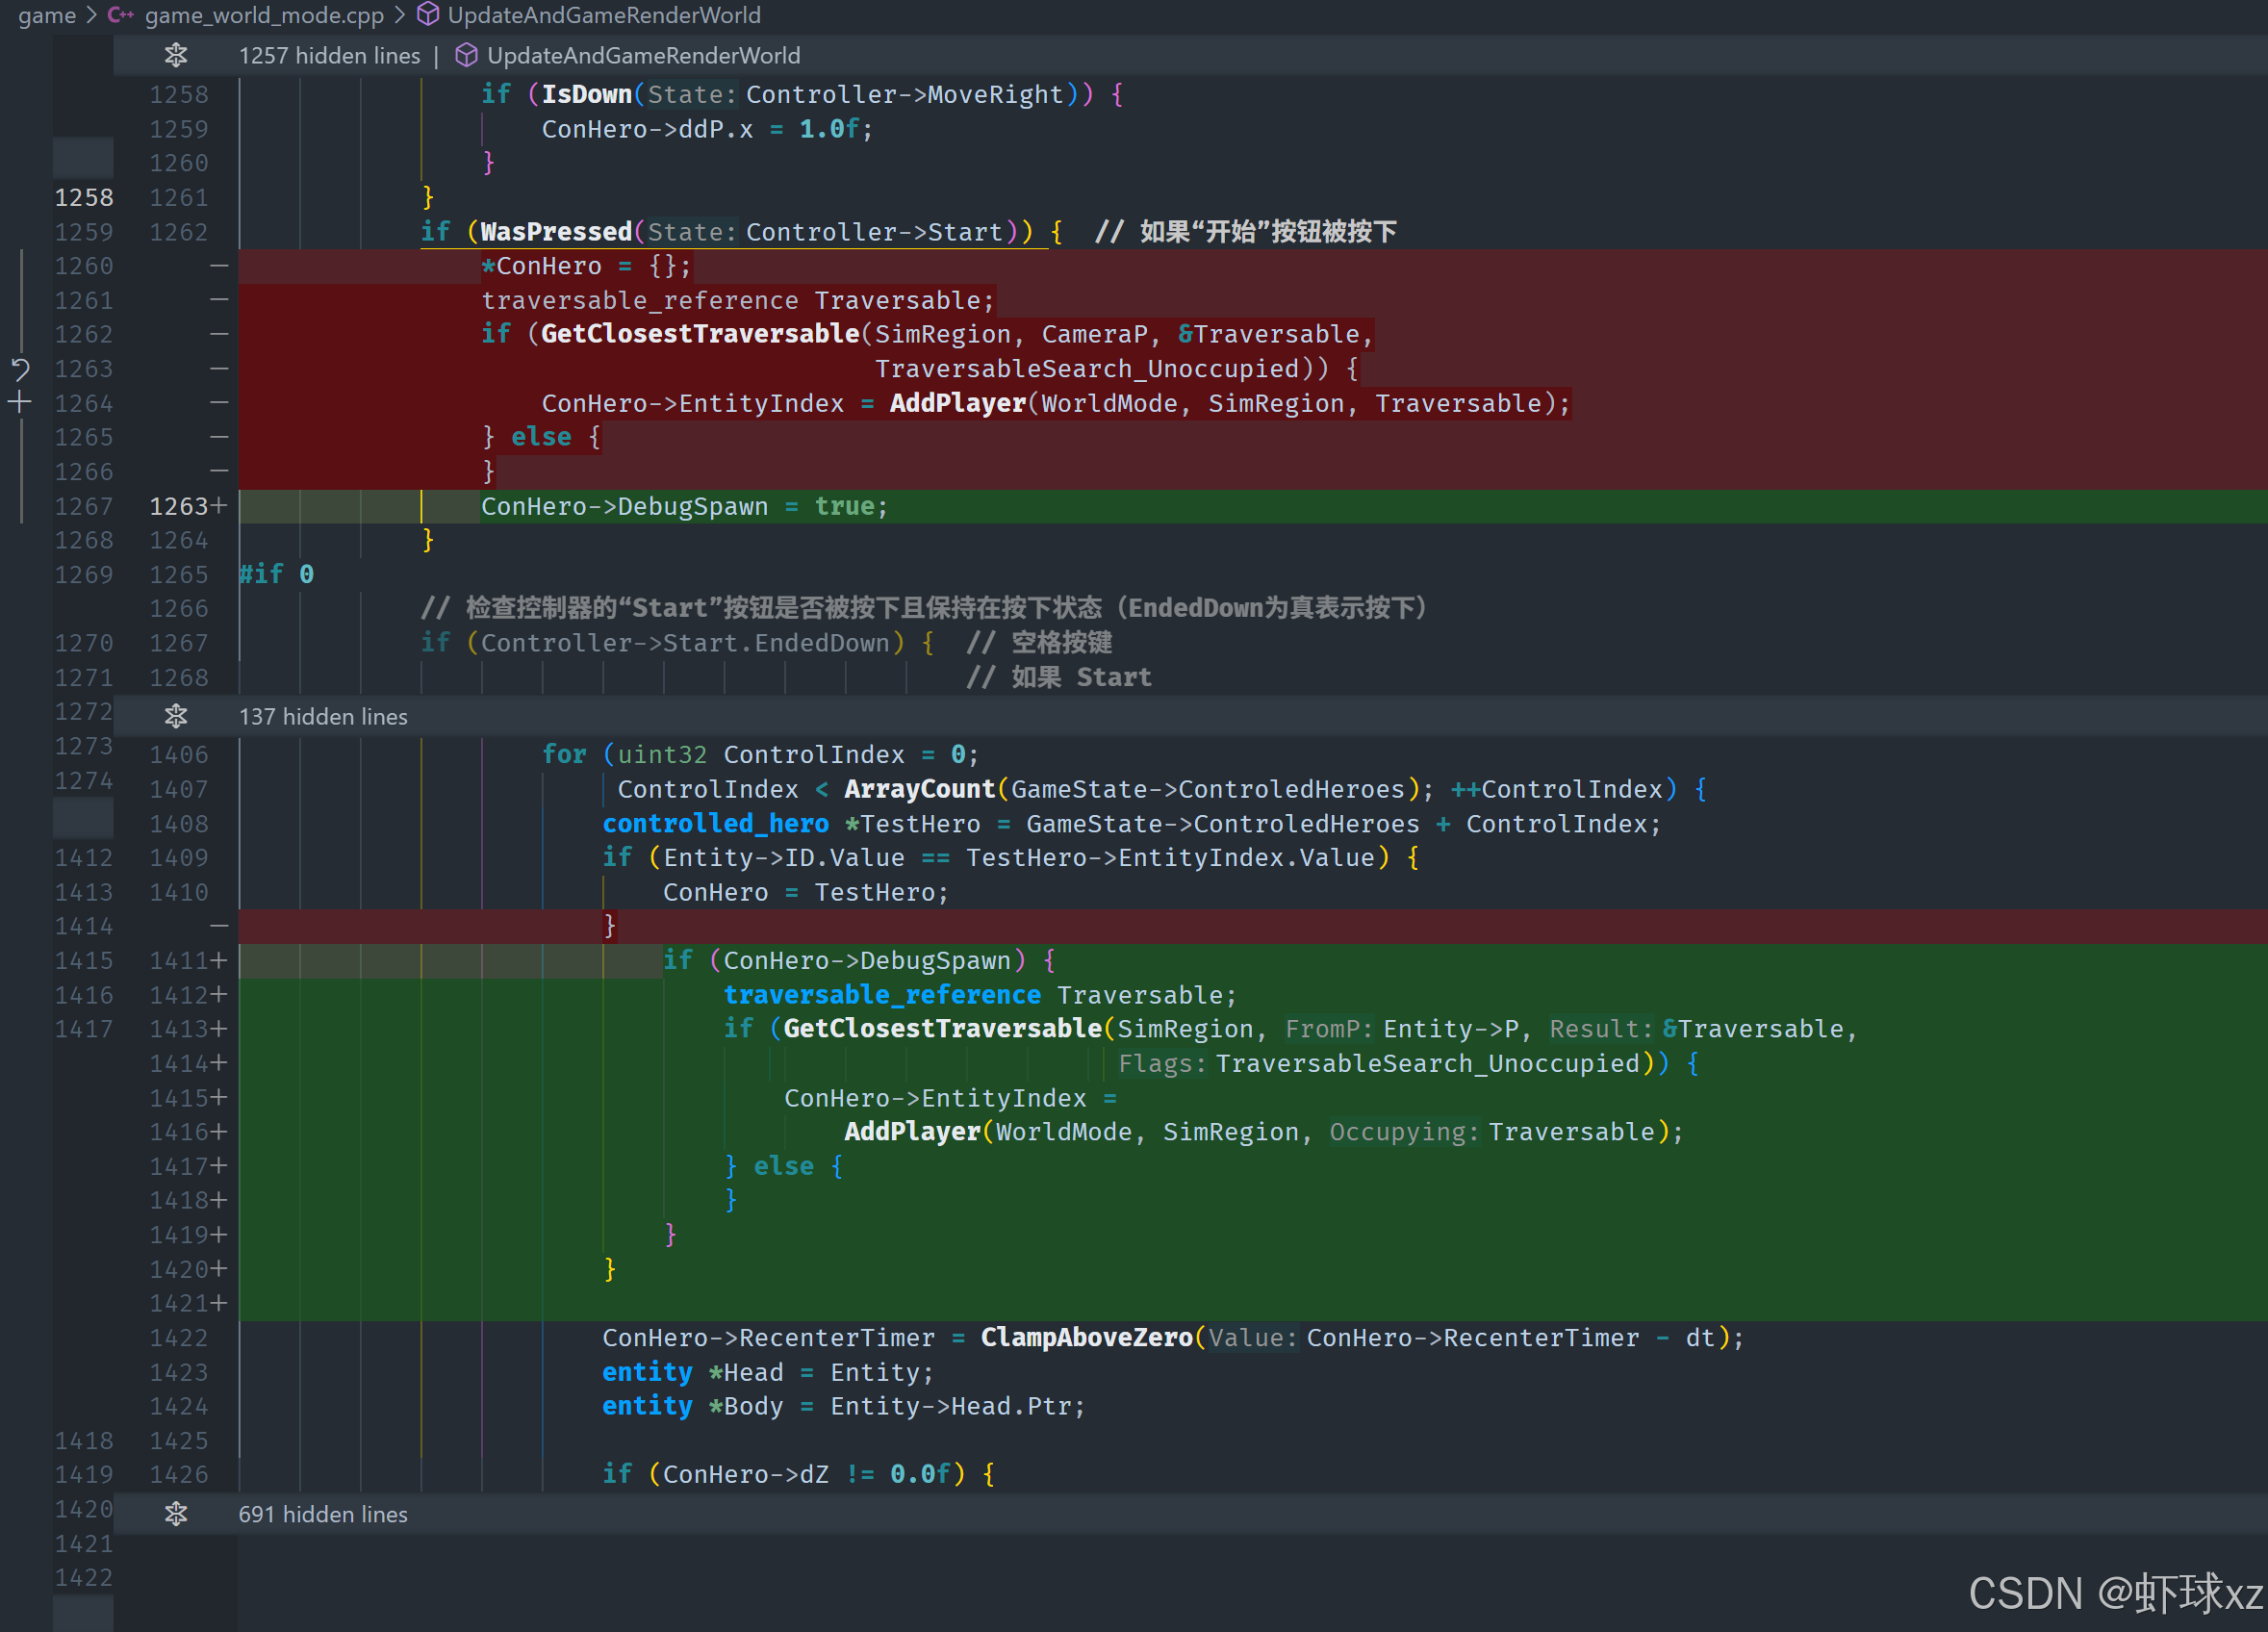Click '137 hidden lines' text
Screen dimensions: 2268x1632
coord(323,716)
